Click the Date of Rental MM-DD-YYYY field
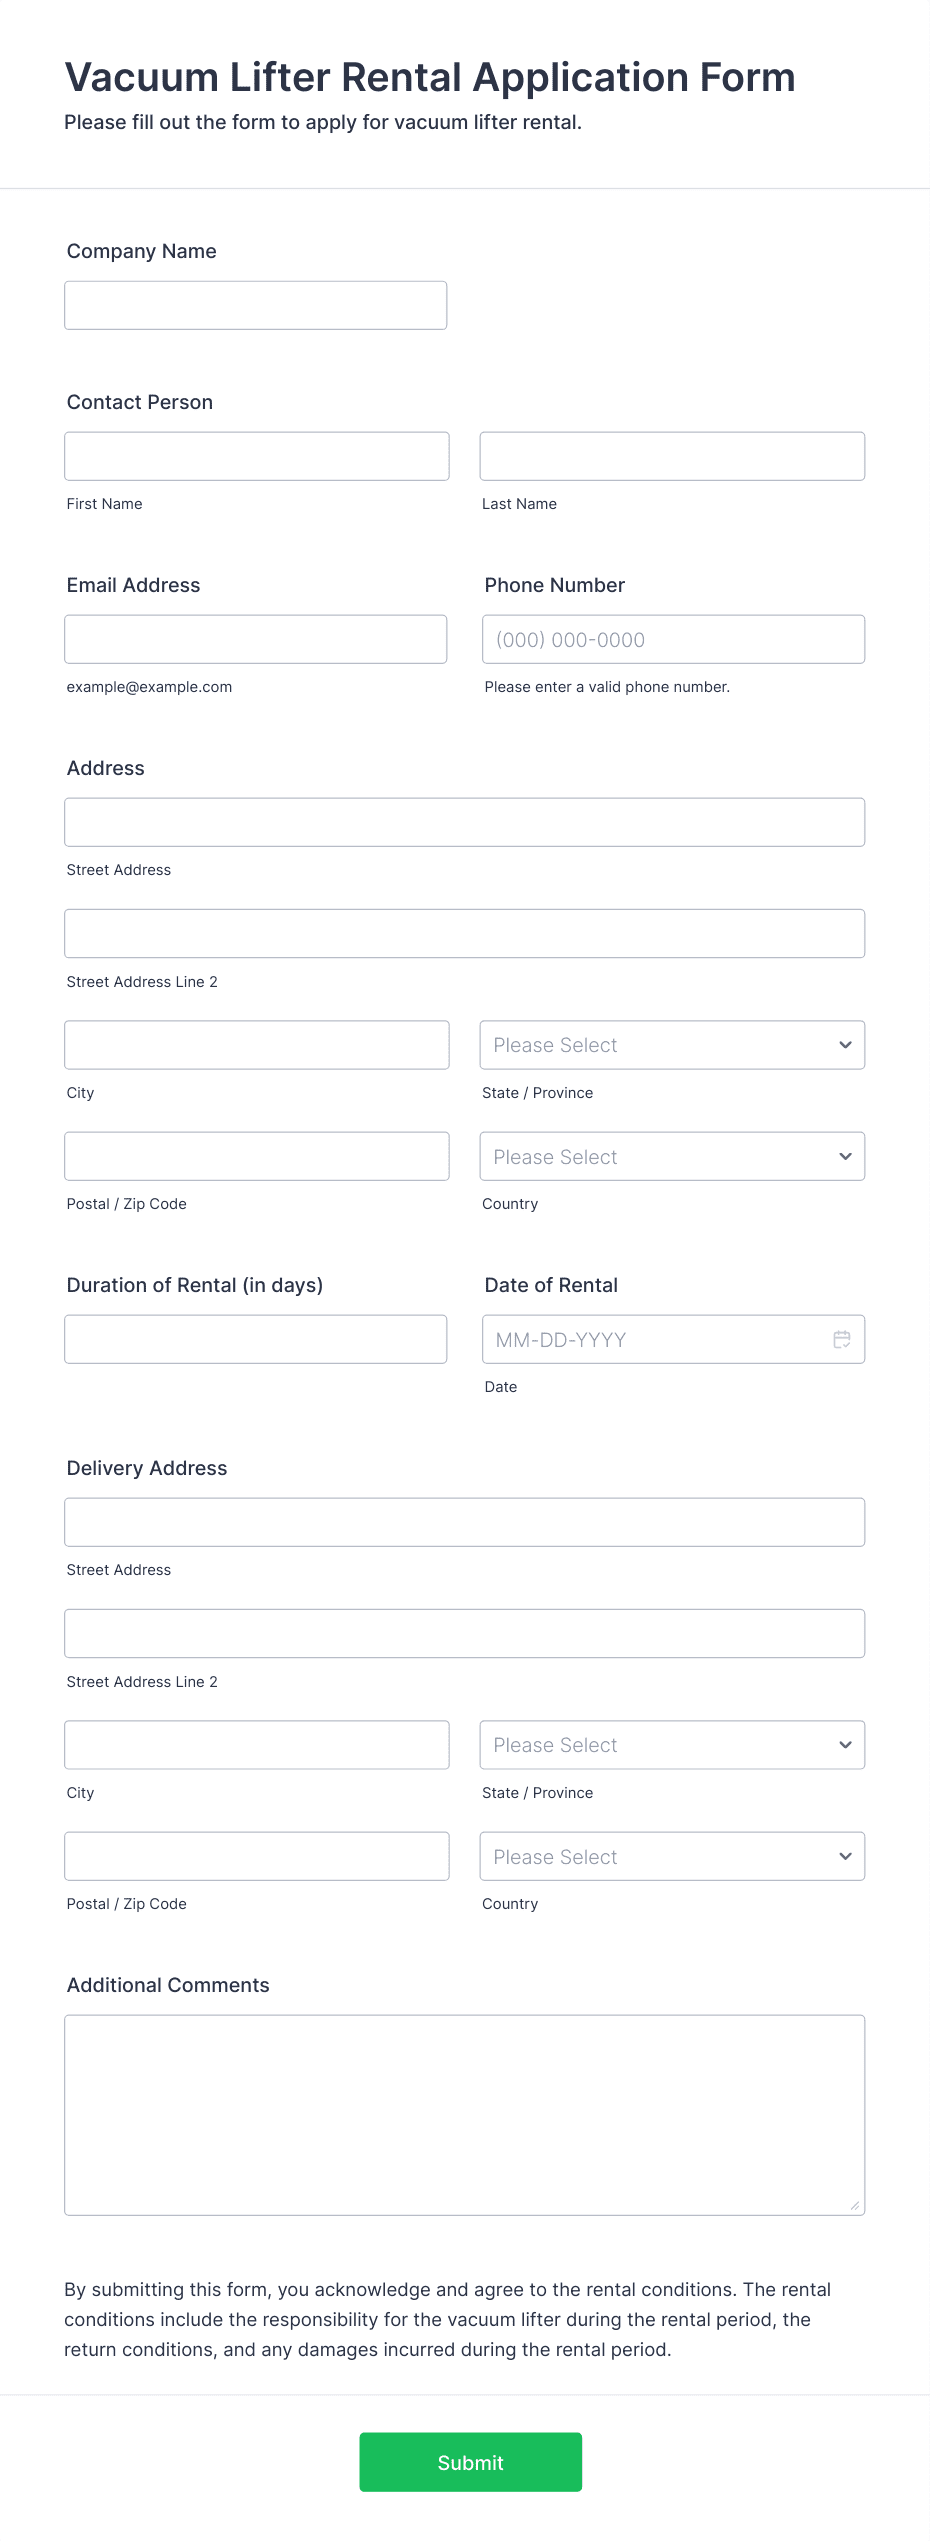 [674, 1339]
